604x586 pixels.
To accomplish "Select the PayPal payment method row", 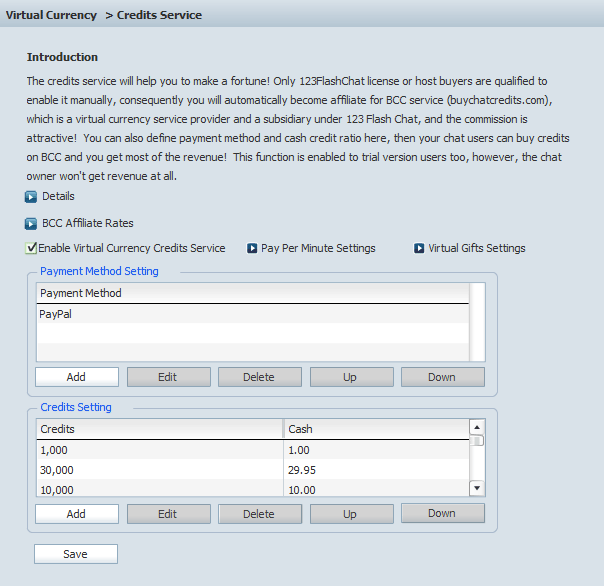I will (x=253, y=314).
